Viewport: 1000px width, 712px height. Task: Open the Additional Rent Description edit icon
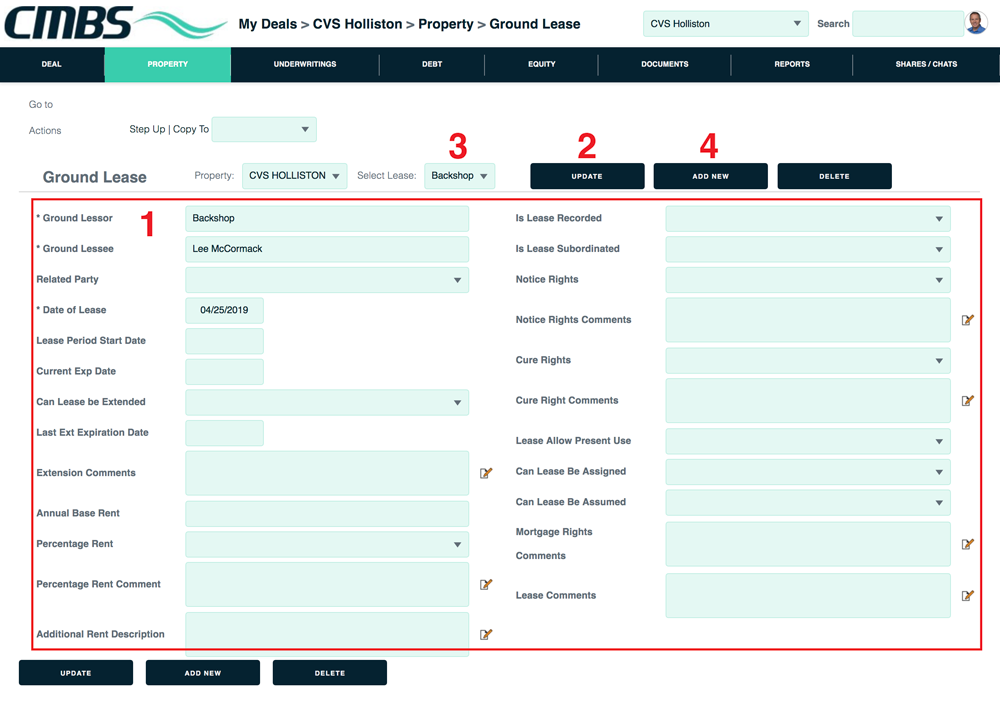(x=486, y=634)
